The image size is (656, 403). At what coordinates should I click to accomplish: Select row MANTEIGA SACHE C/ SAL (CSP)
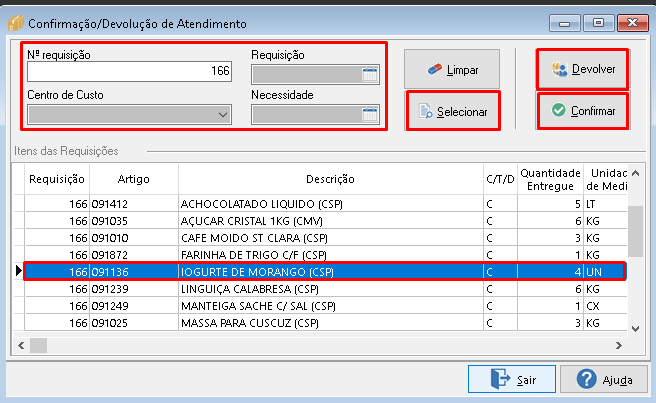[326, 306]
